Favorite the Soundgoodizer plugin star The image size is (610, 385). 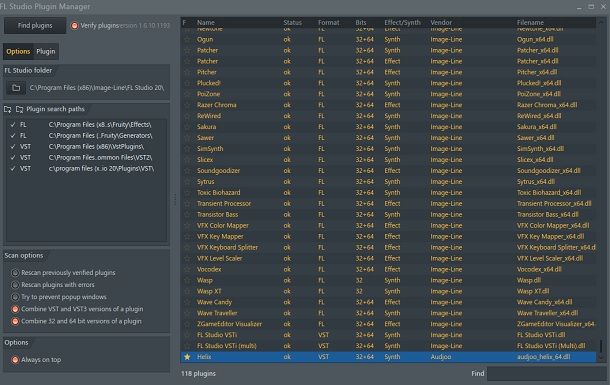coord(188,171)
